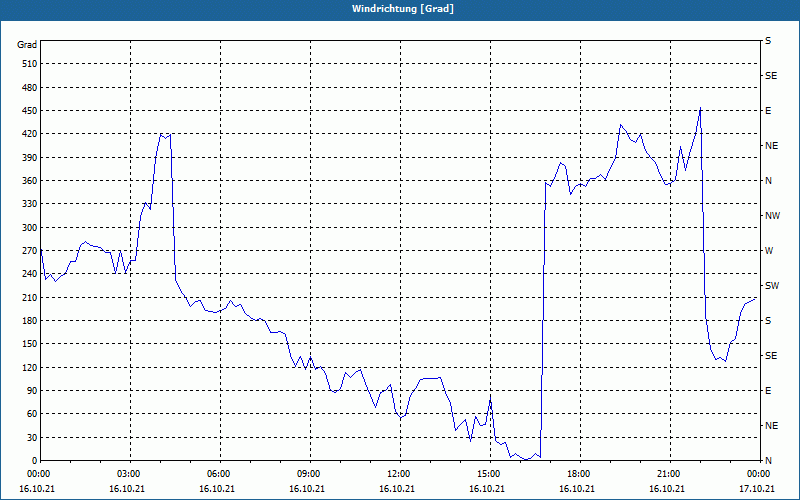Select the 450 y-axis value

coord(30,111)
